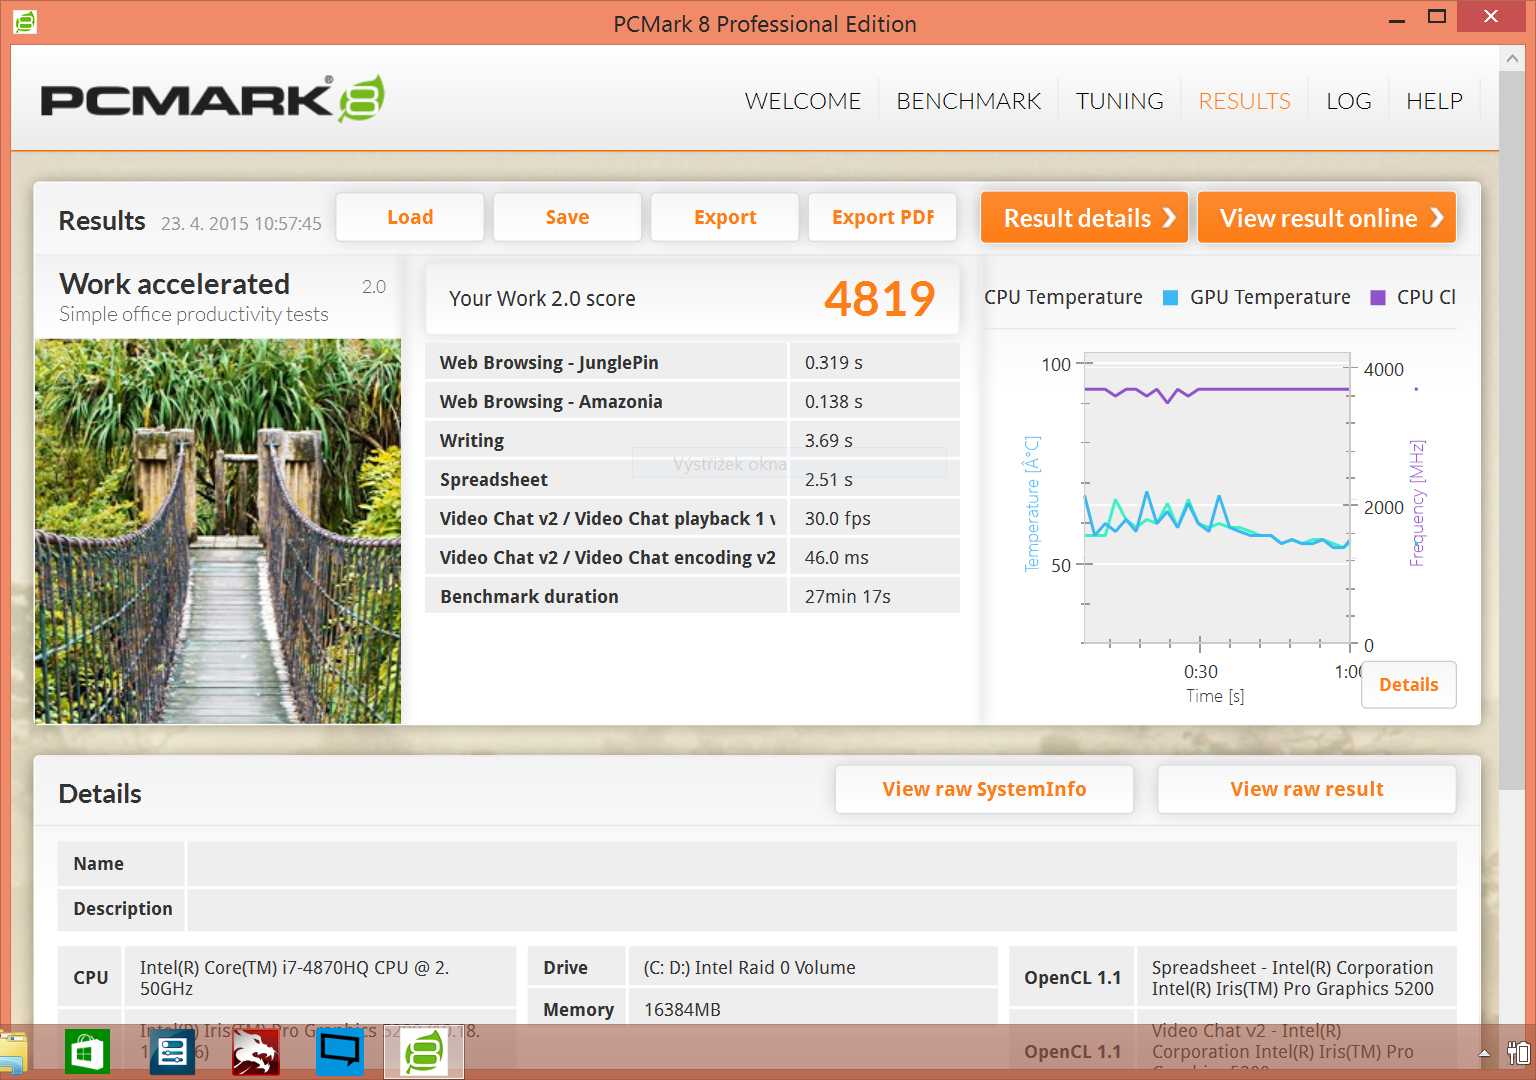Open chart Details button
The image size is (1536, 1080).
(1408, 685)
